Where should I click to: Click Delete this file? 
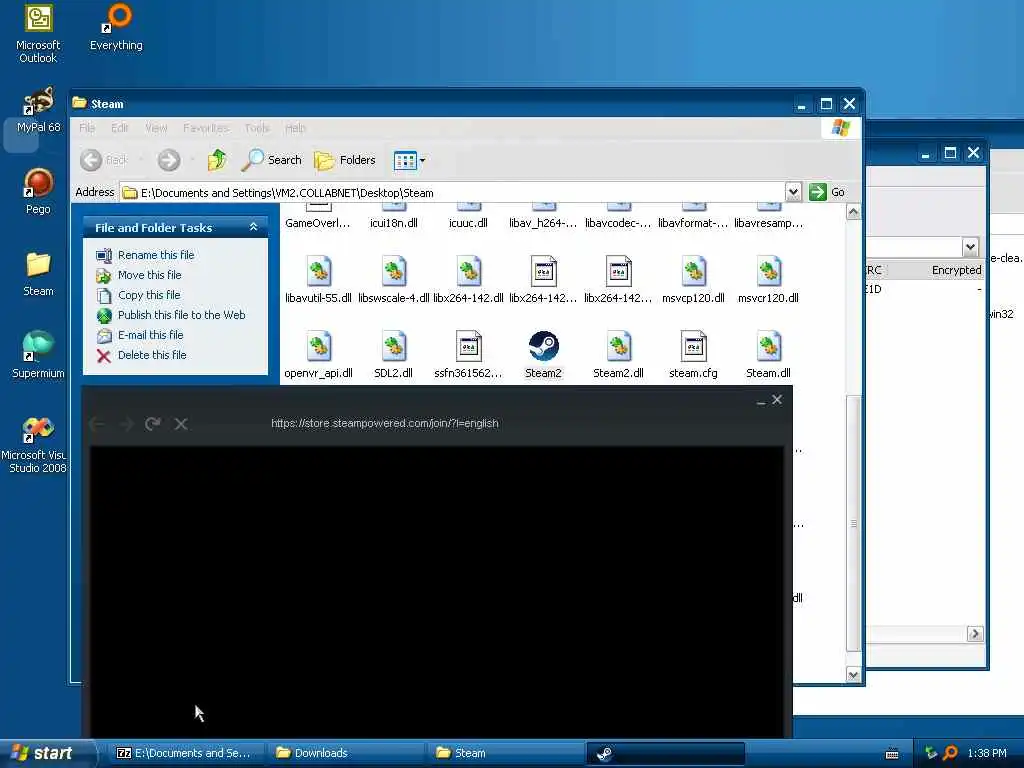point(141,355)
